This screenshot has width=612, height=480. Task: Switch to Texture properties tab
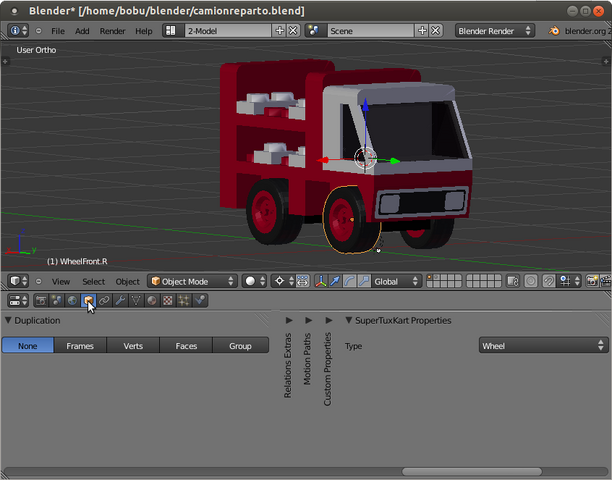click(168, 300)
